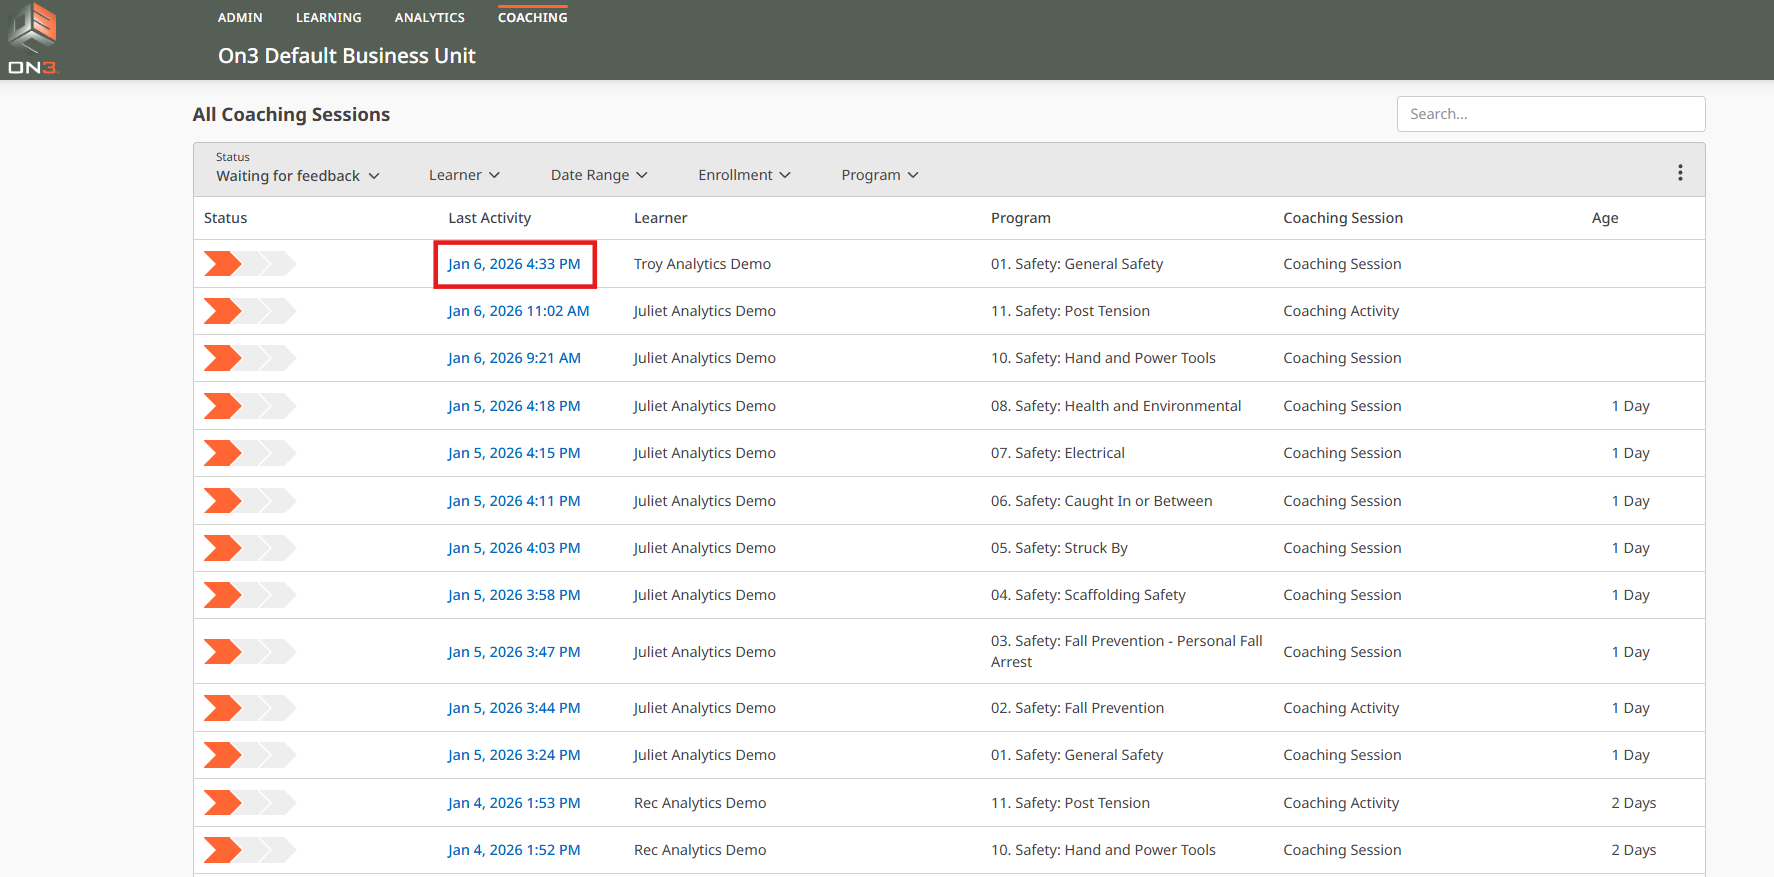
Task: Click the ON3 logo in header
Action: tap(33, 39)
